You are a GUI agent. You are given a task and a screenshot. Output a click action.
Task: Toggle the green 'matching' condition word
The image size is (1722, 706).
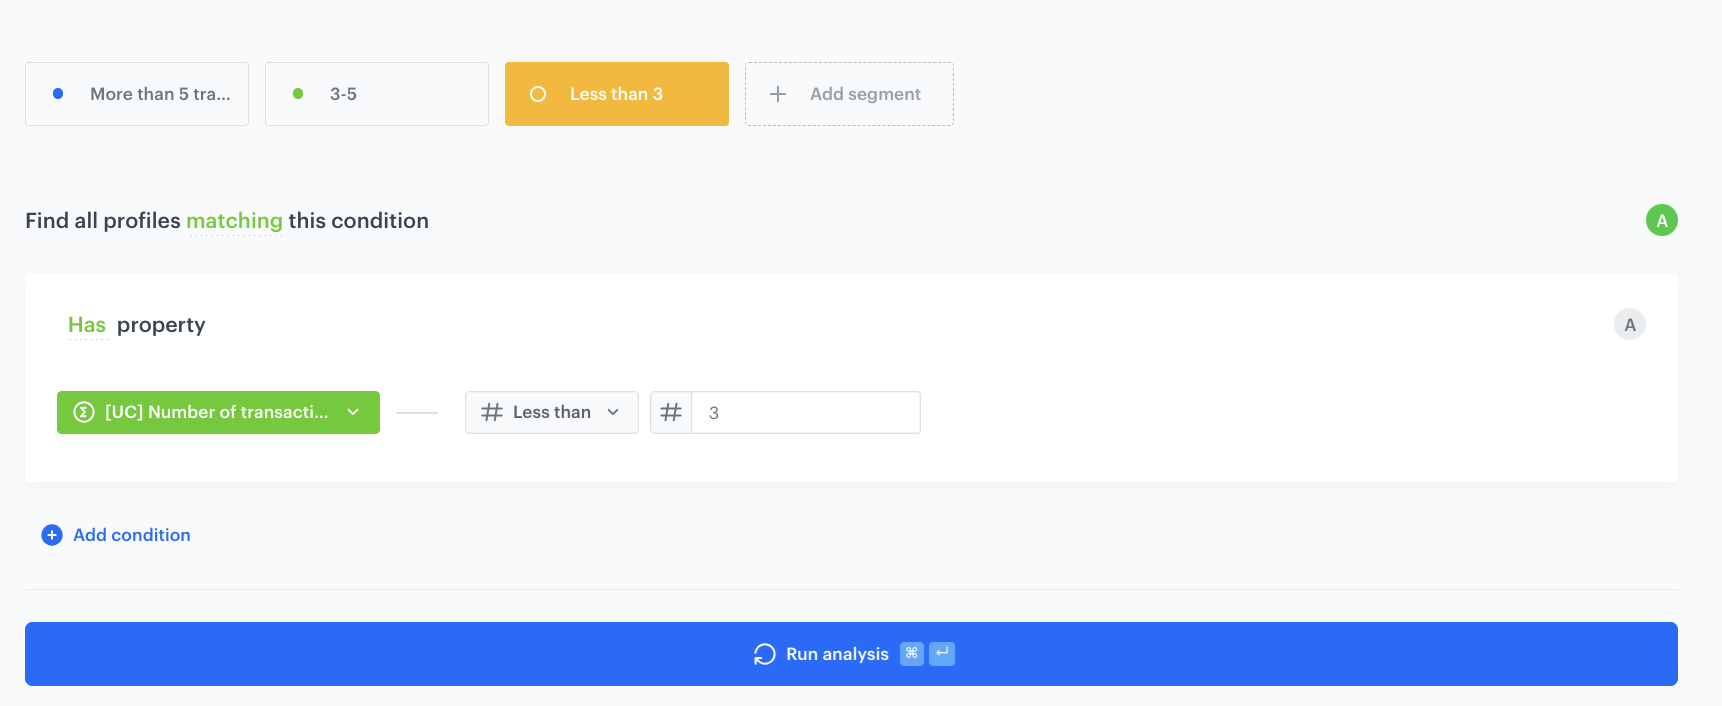234,221
